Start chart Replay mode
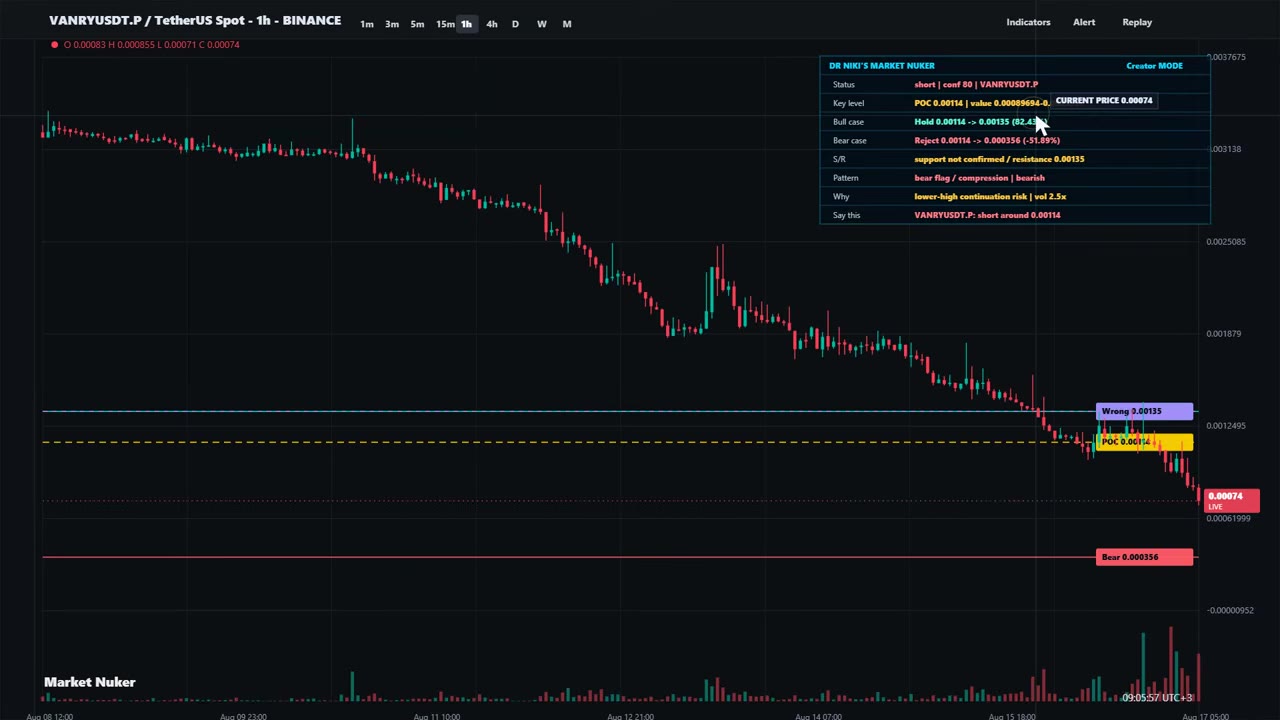This screenshot has width=1280, height=720. point(1137,22)
